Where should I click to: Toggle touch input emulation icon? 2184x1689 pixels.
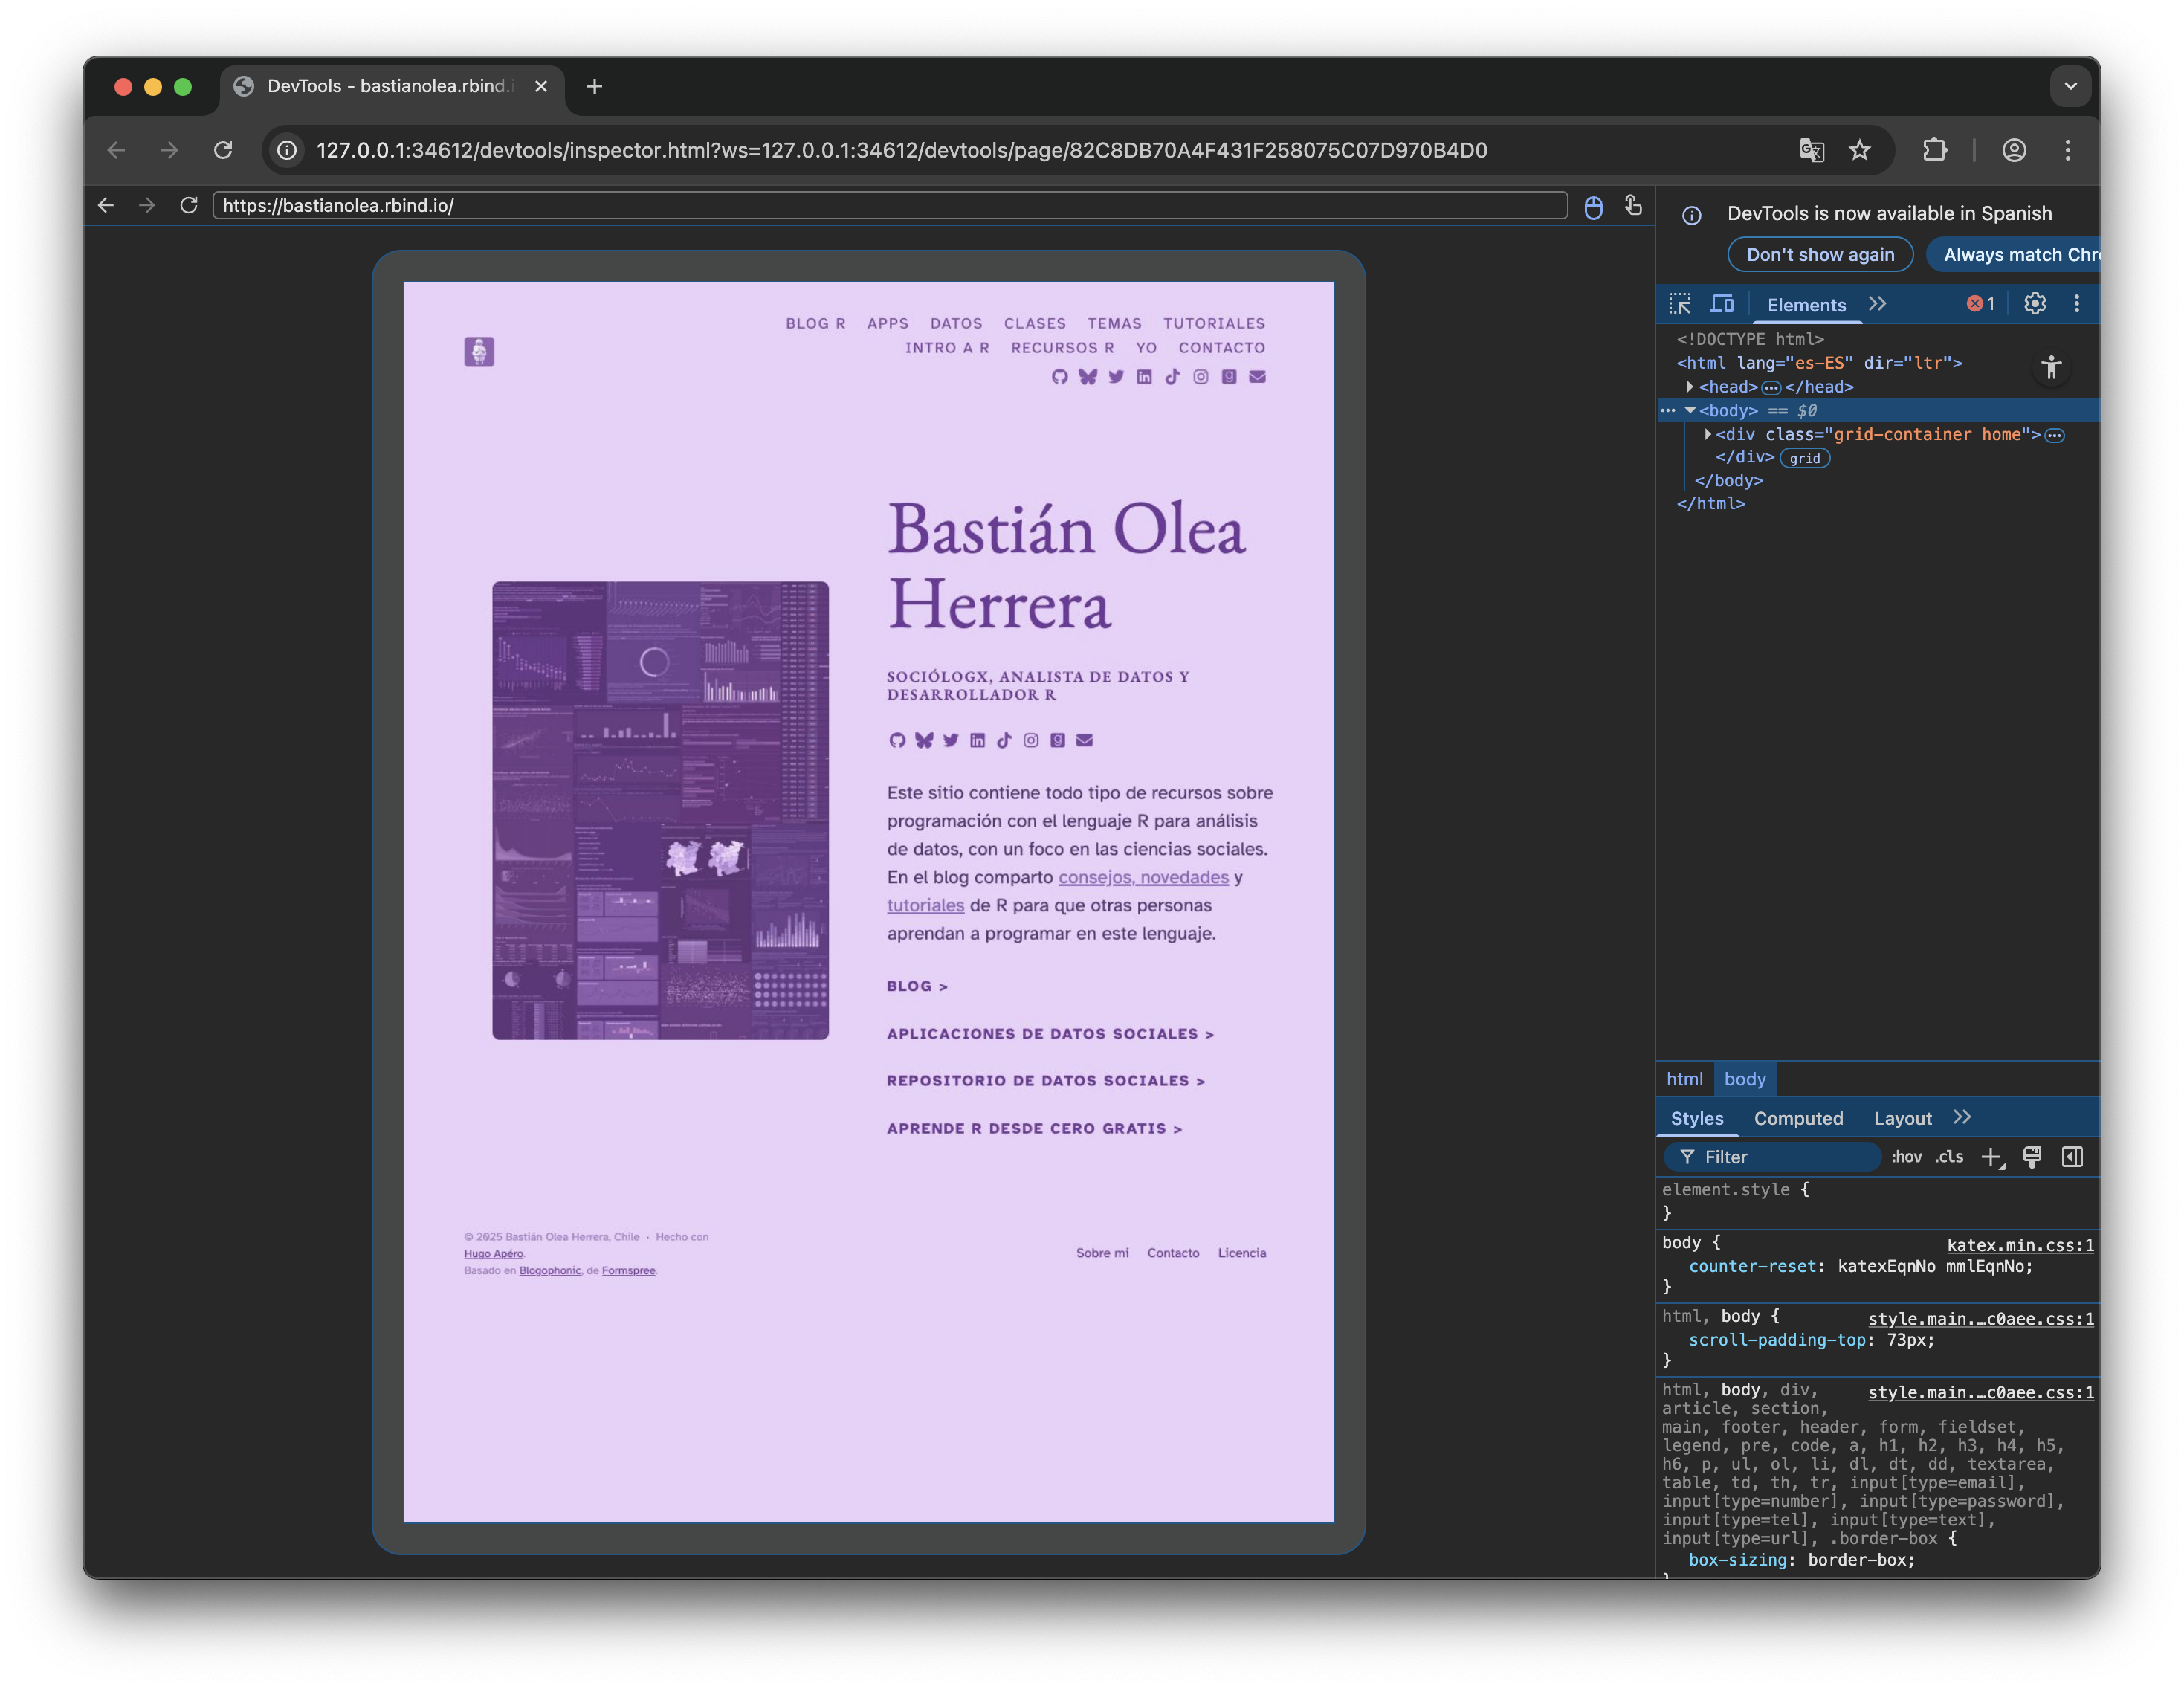1632,205
